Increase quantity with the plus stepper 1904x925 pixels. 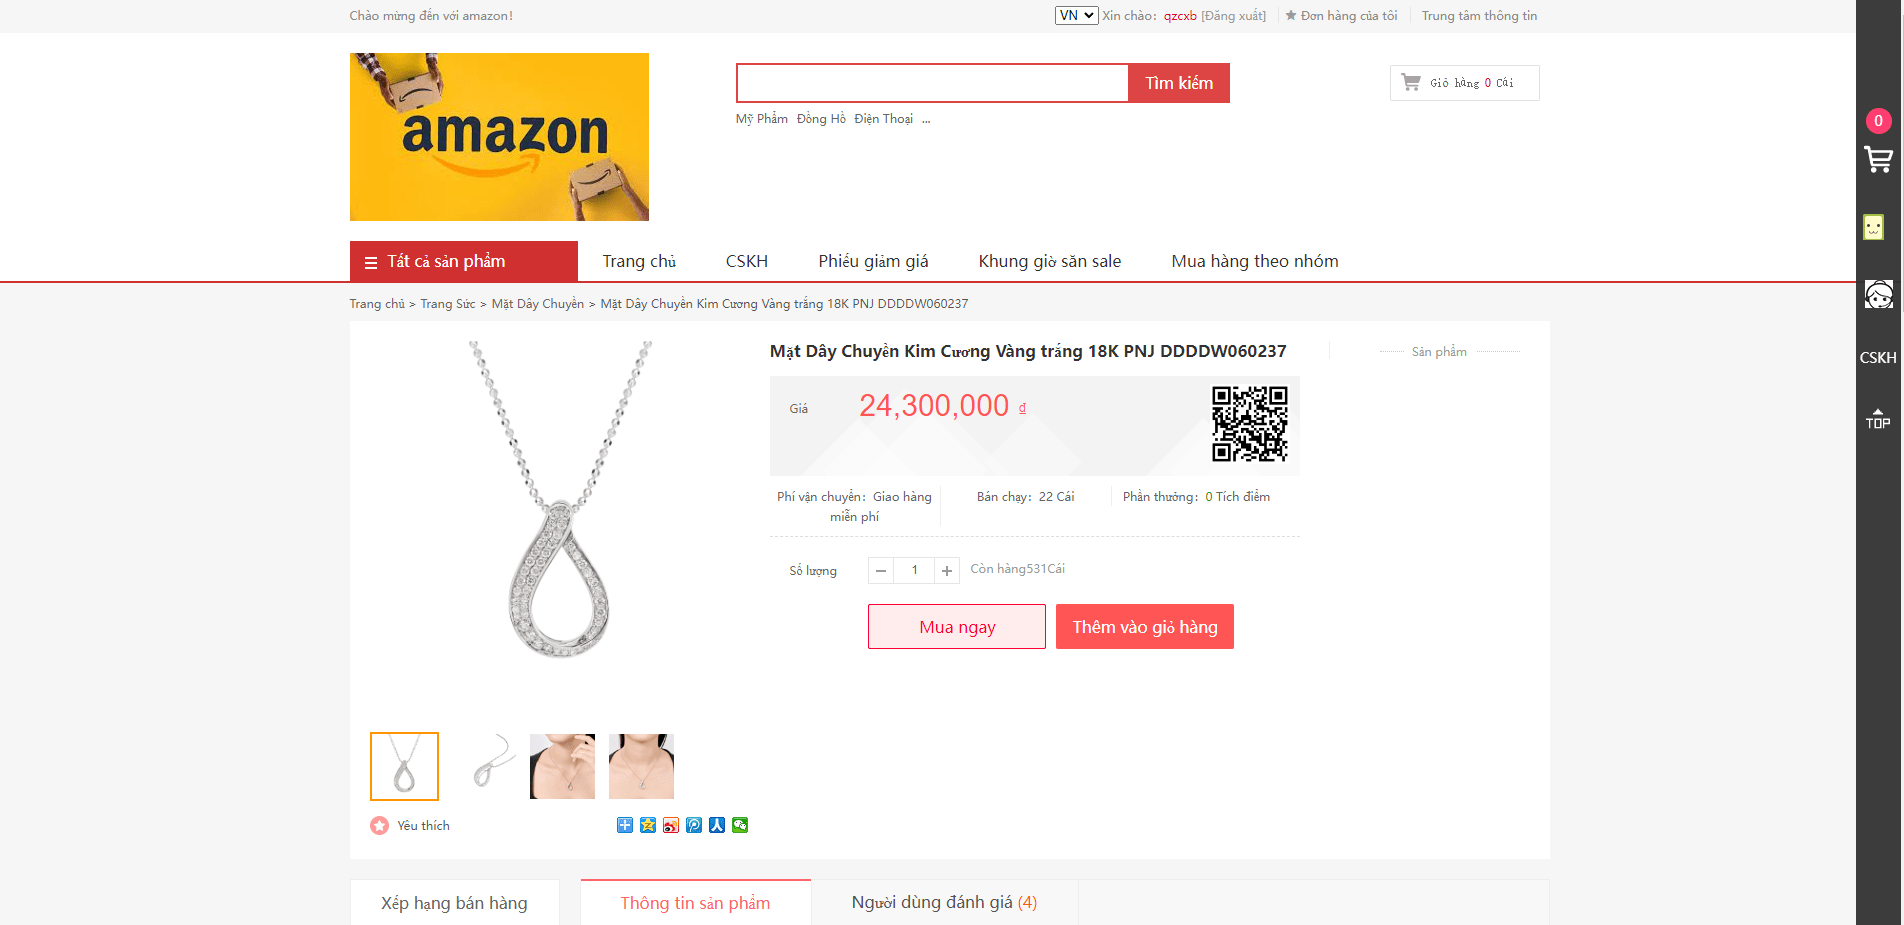coord(947,570)
